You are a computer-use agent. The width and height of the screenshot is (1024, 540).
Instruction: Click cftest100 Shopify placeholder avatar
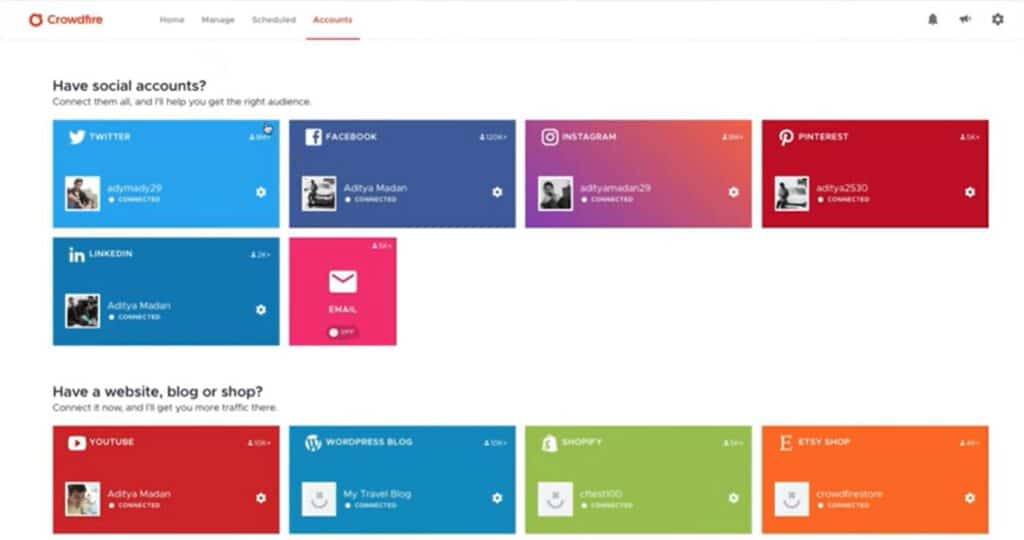tap(556, 499)
